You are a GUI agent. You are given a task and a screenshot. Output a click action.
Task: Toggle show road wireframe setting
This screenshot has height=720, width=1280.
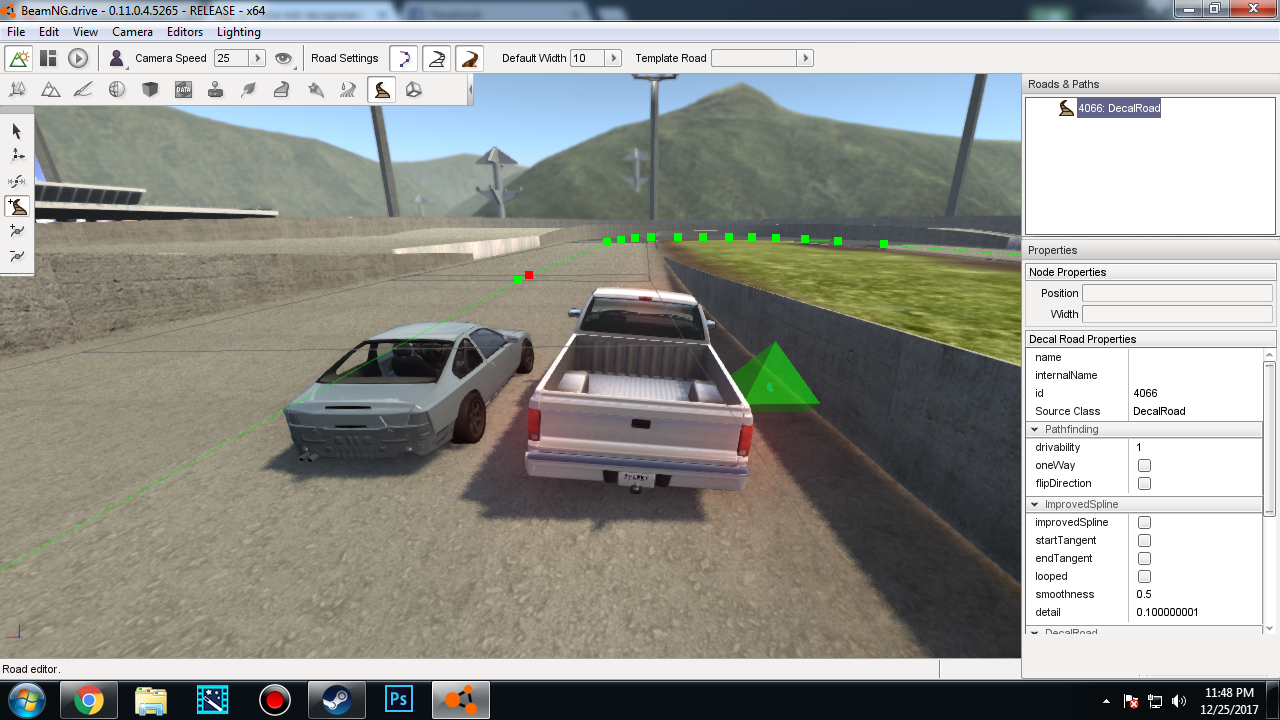[436, 58]
